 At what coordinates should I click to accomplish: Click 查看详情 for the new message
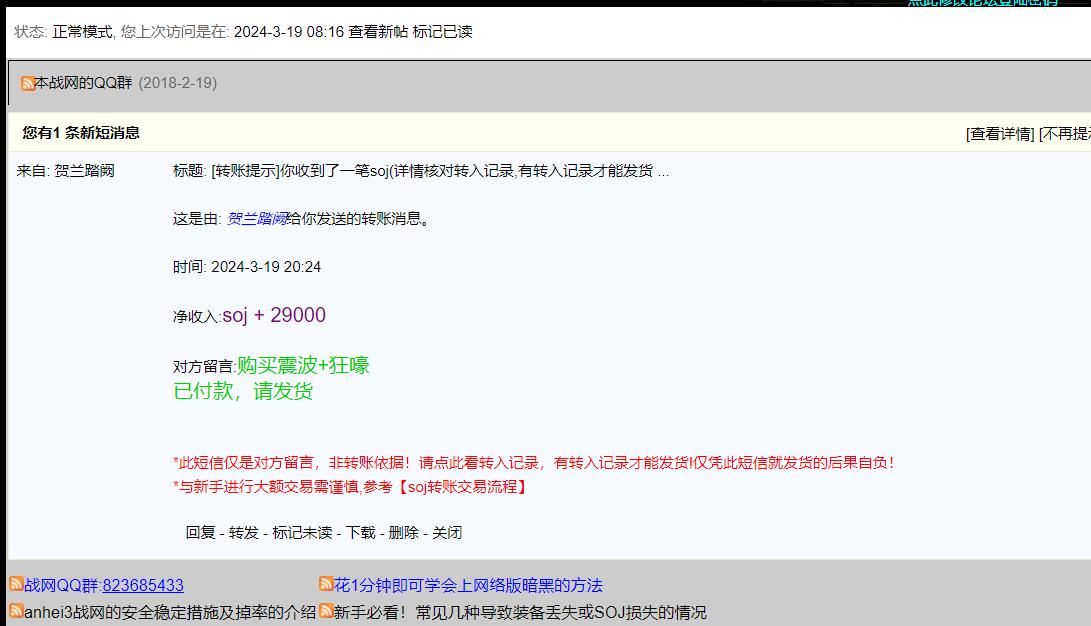pos(1000,134)
